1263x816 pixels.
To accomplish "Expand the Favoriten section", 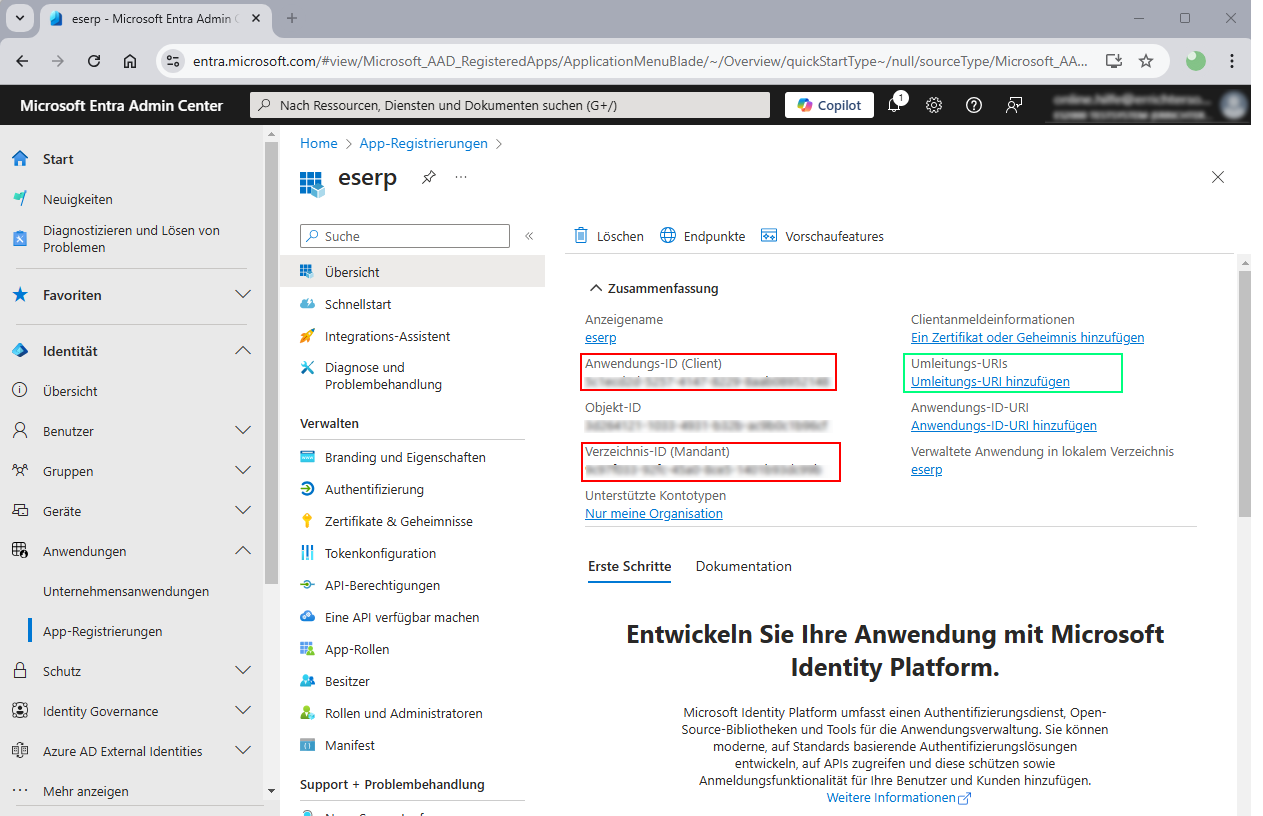I will pos(243,295).
